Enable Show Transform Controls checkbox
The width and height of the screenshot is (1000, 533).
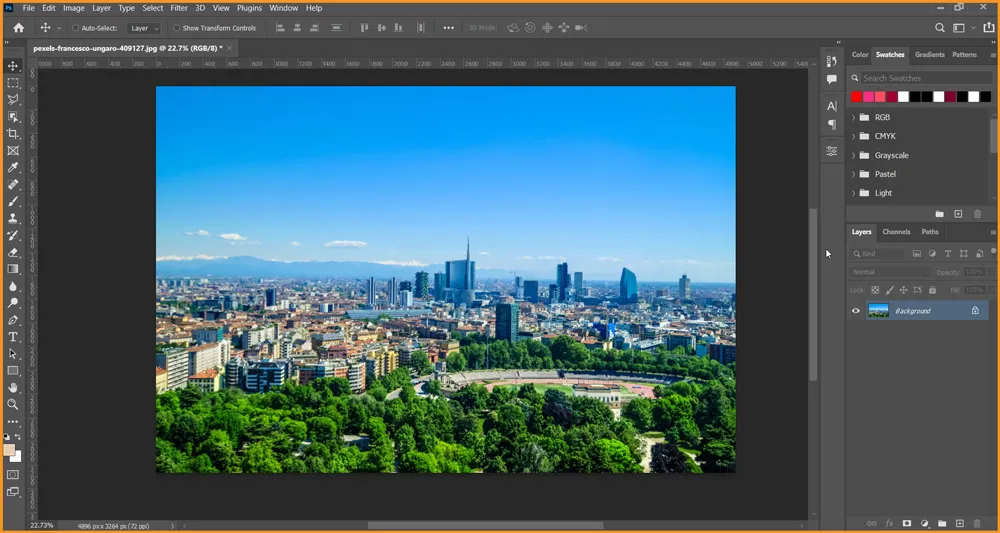click(177, 28)
